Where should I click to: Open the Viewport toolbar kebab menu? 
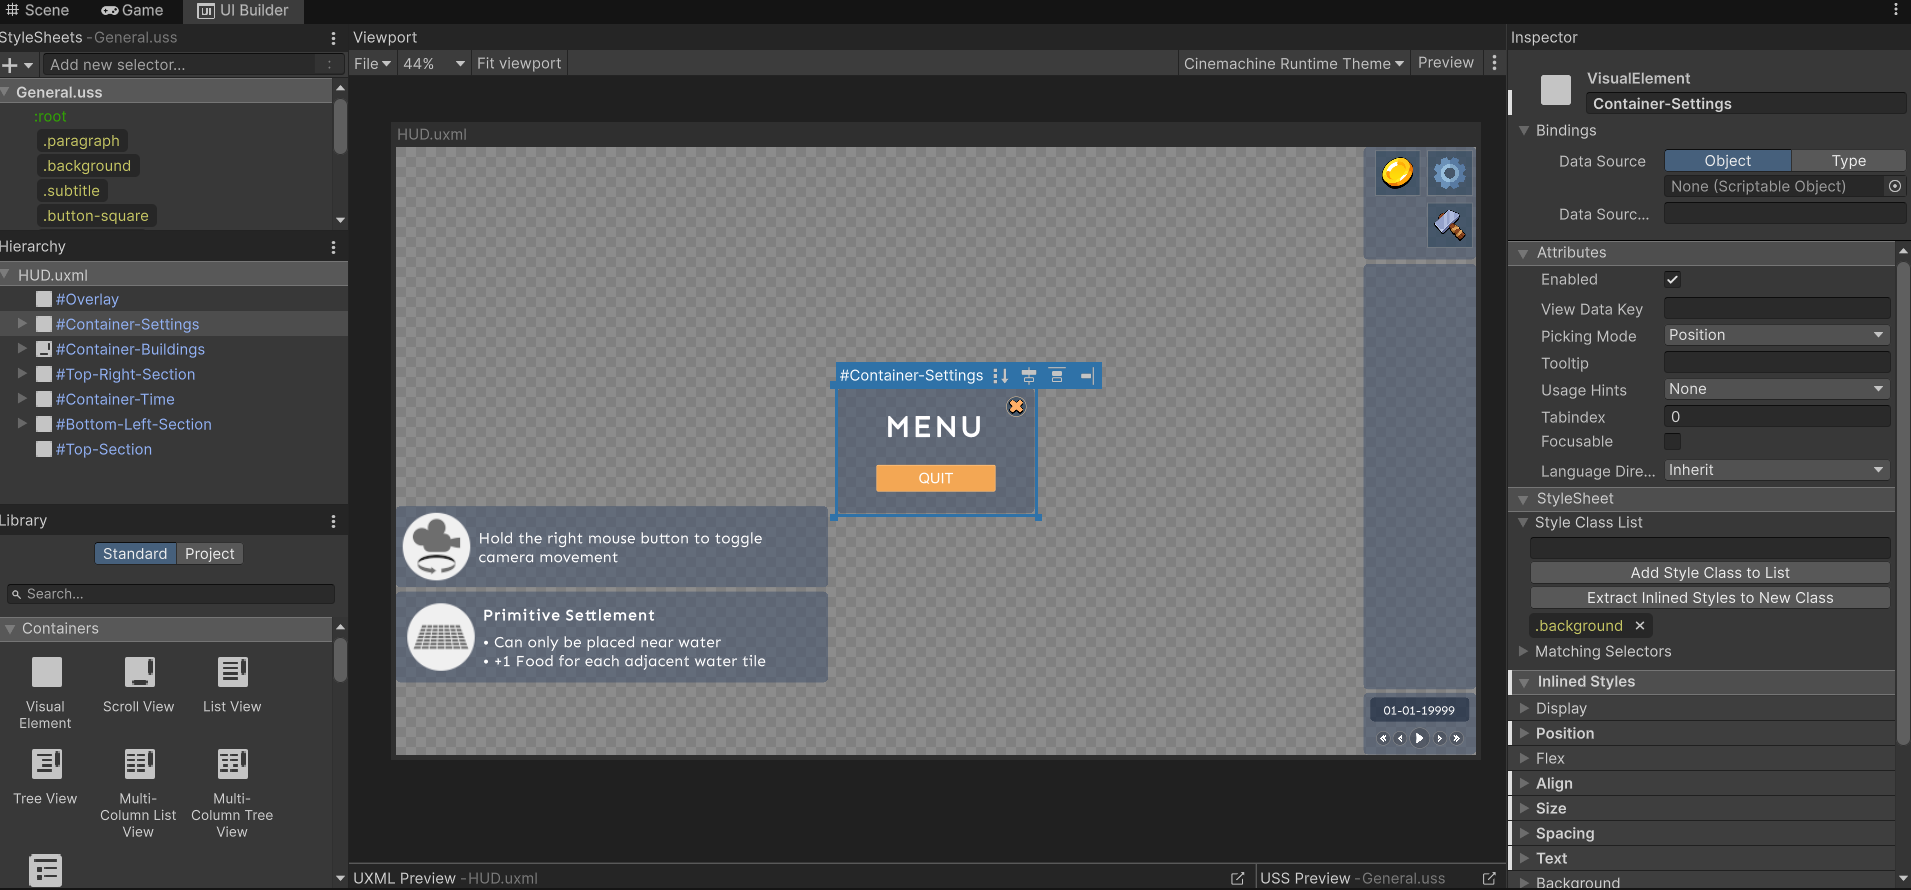(1494, 63)
